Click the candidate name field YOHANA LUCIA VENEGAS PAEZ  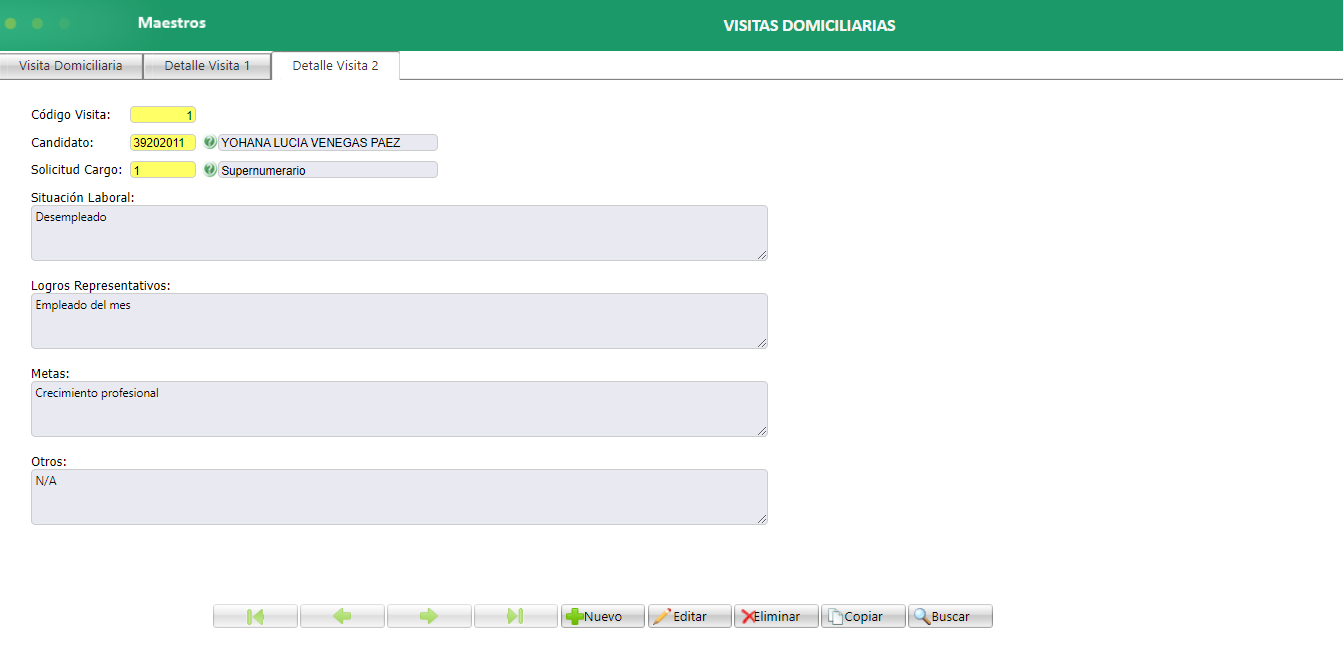pos(328,142)
